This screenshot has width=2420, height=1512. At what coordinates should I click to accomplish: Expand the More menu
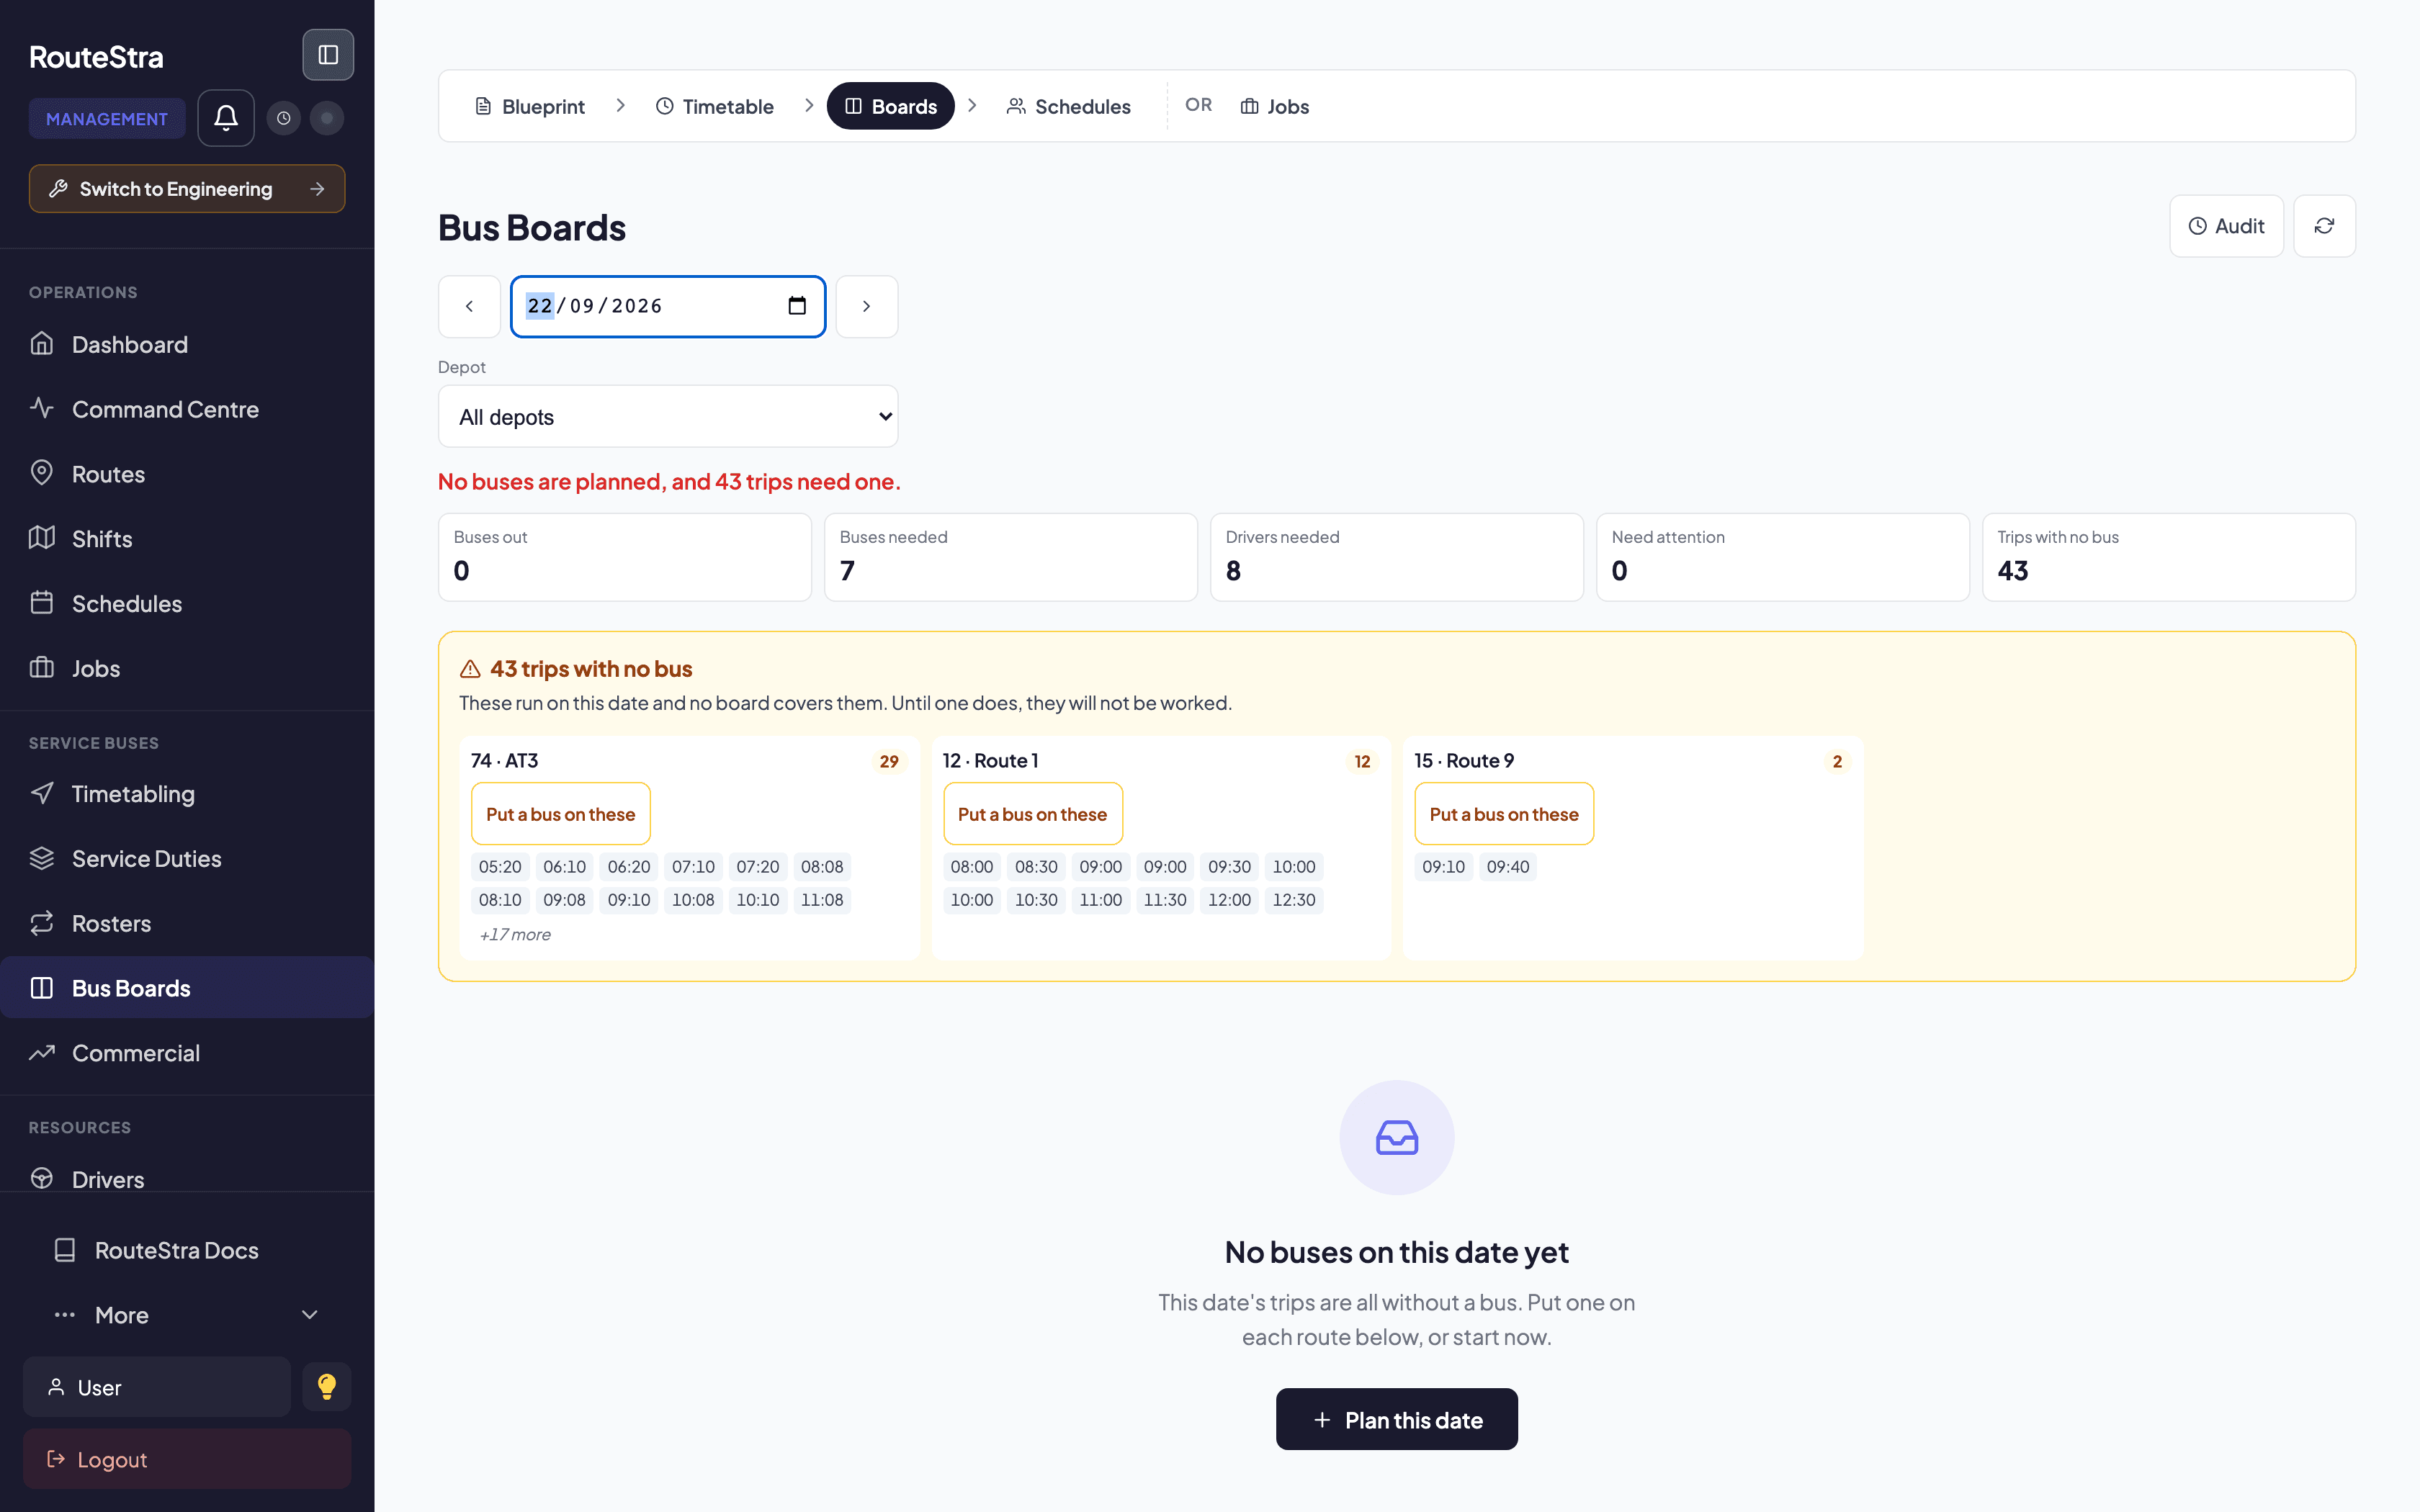[187, 1315]
